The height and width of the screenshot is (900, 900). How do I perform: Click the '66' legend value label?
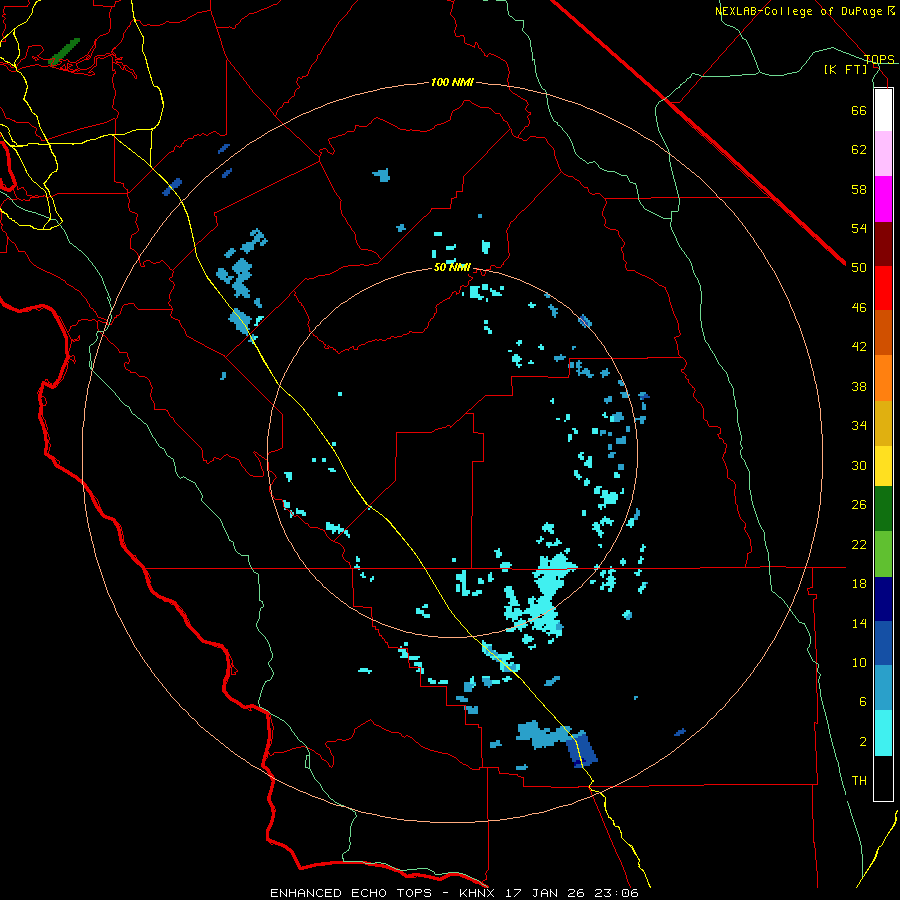859,110
